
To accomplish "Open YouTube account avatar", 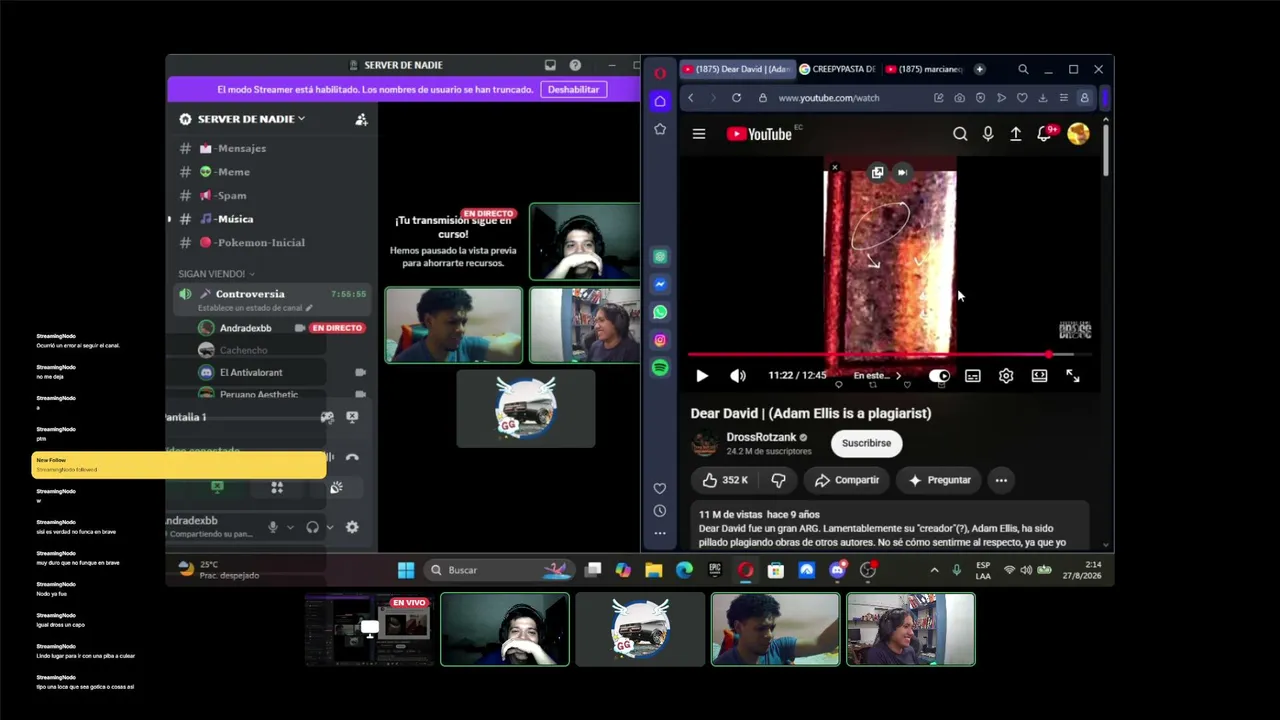I will [x=1078, y=134].
